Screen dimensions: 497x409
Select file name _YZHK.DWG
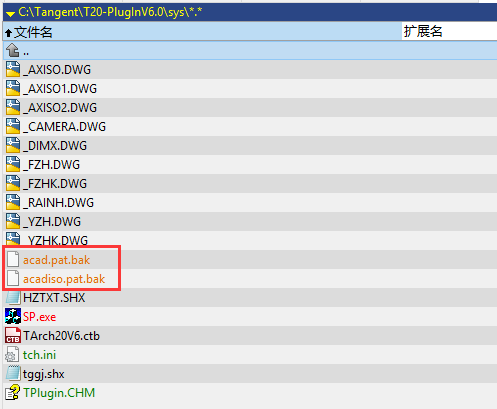click(x=56, y=240)
